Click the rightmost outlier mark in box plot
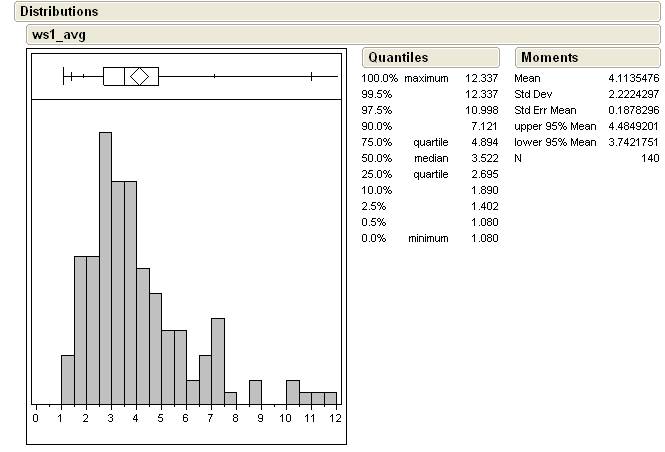Viewport: 665px width, 452px height. click(311, 76)
